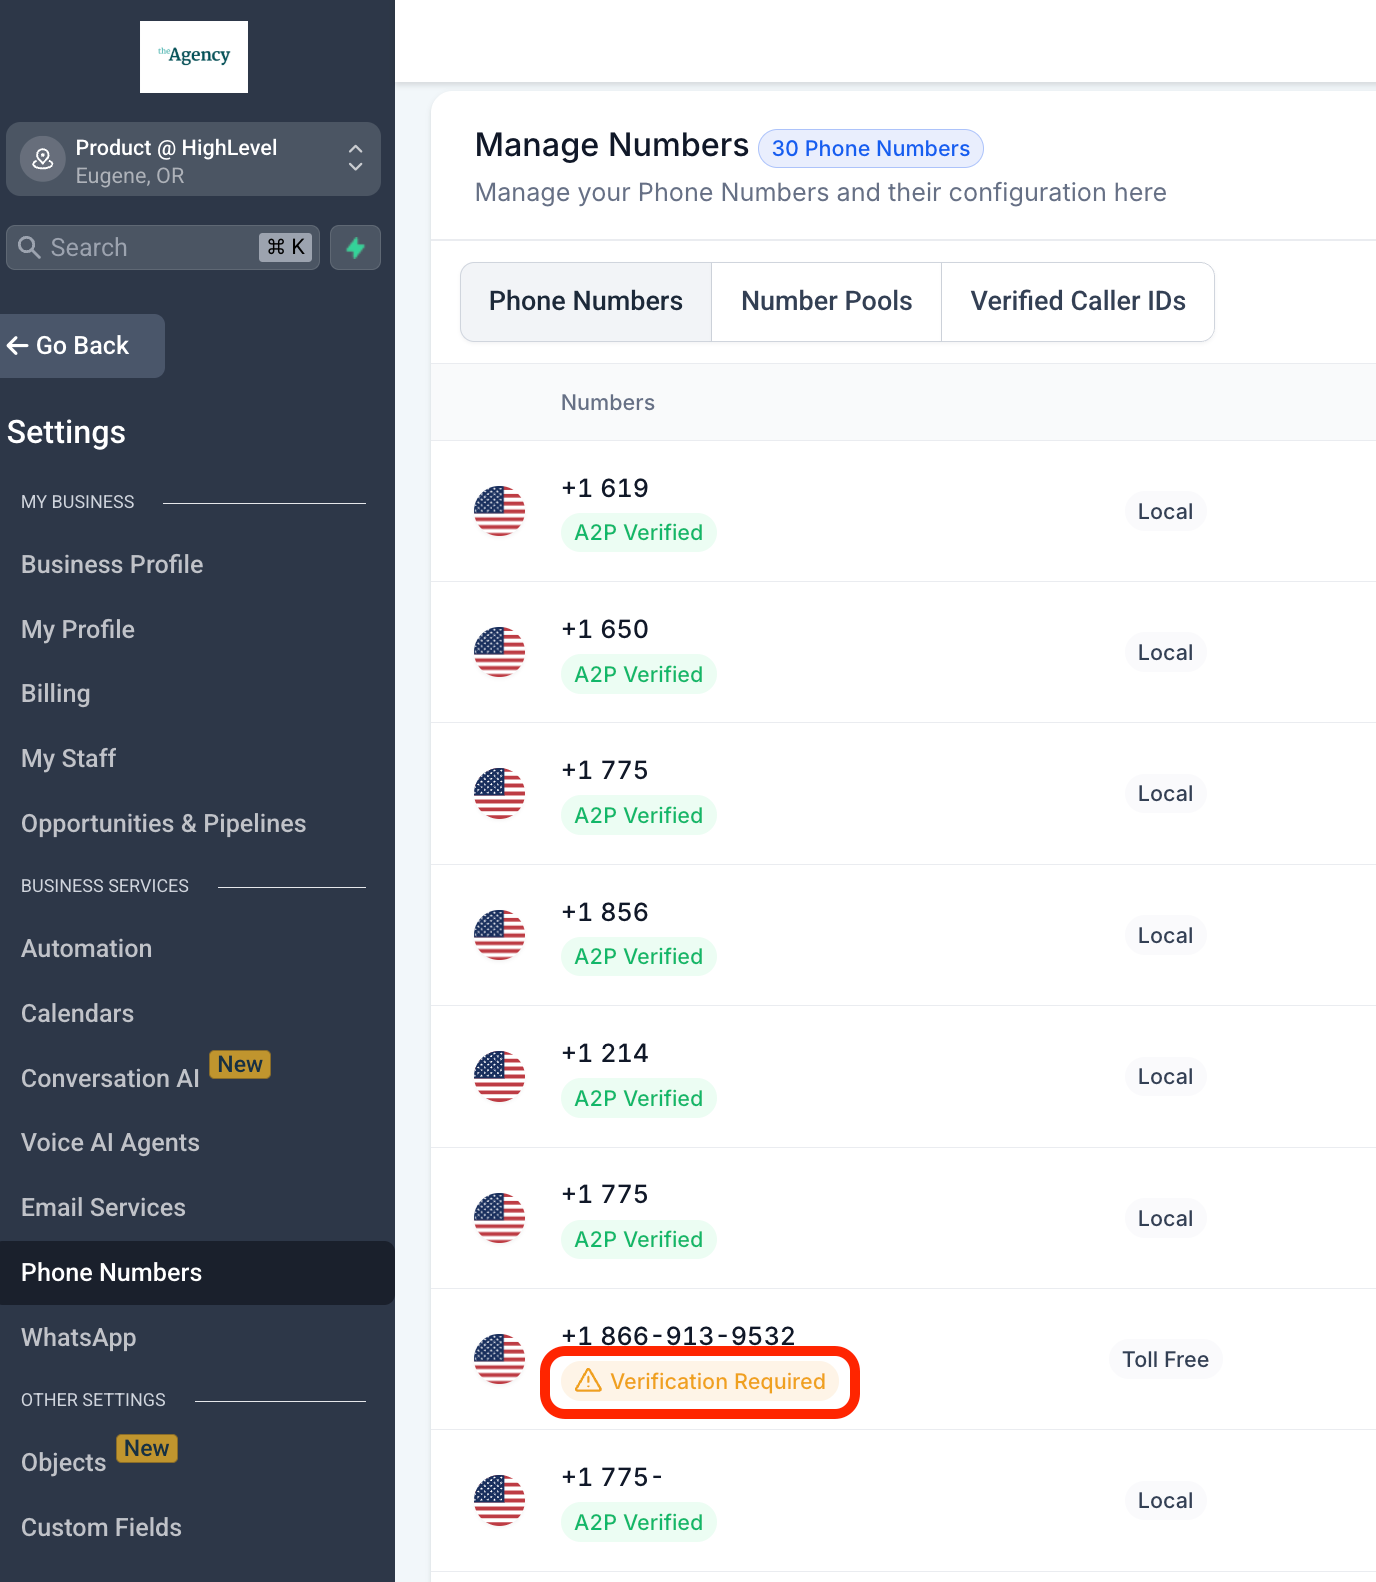Select the Phone Numbers tab
The width and height of the screenshot is (1376, 1582).
tap(586, 302)
